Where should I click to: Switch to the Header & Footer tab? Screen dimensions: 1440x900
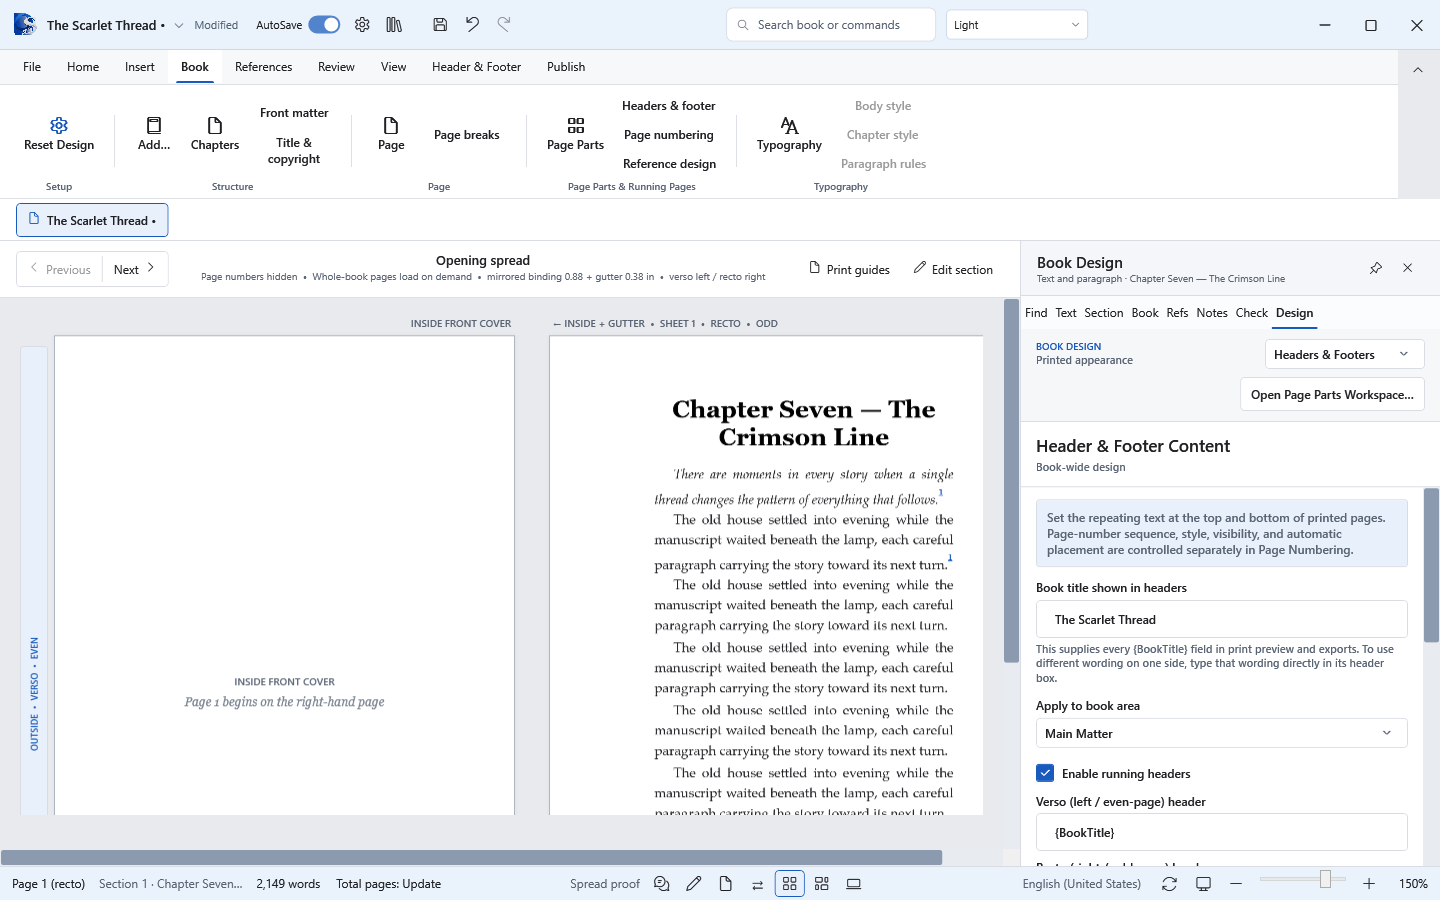476,67
